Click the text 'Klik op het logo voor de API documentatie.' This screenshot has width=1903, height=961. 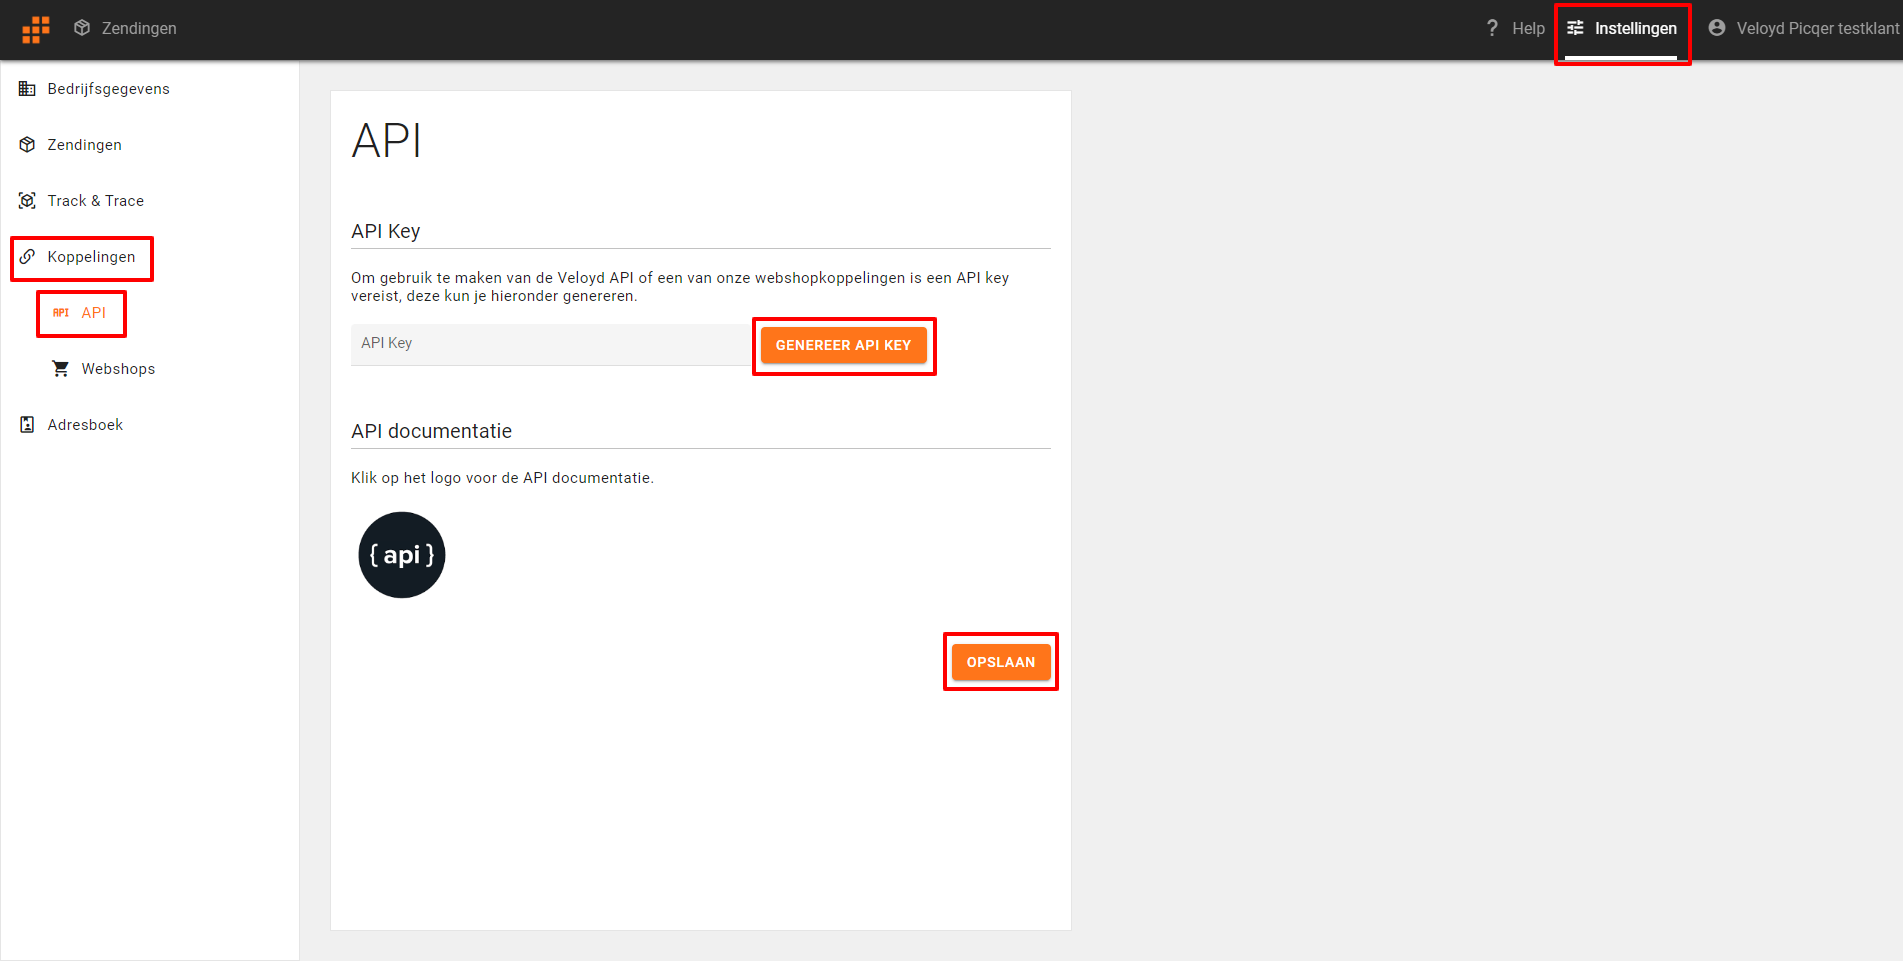point(503,478)
